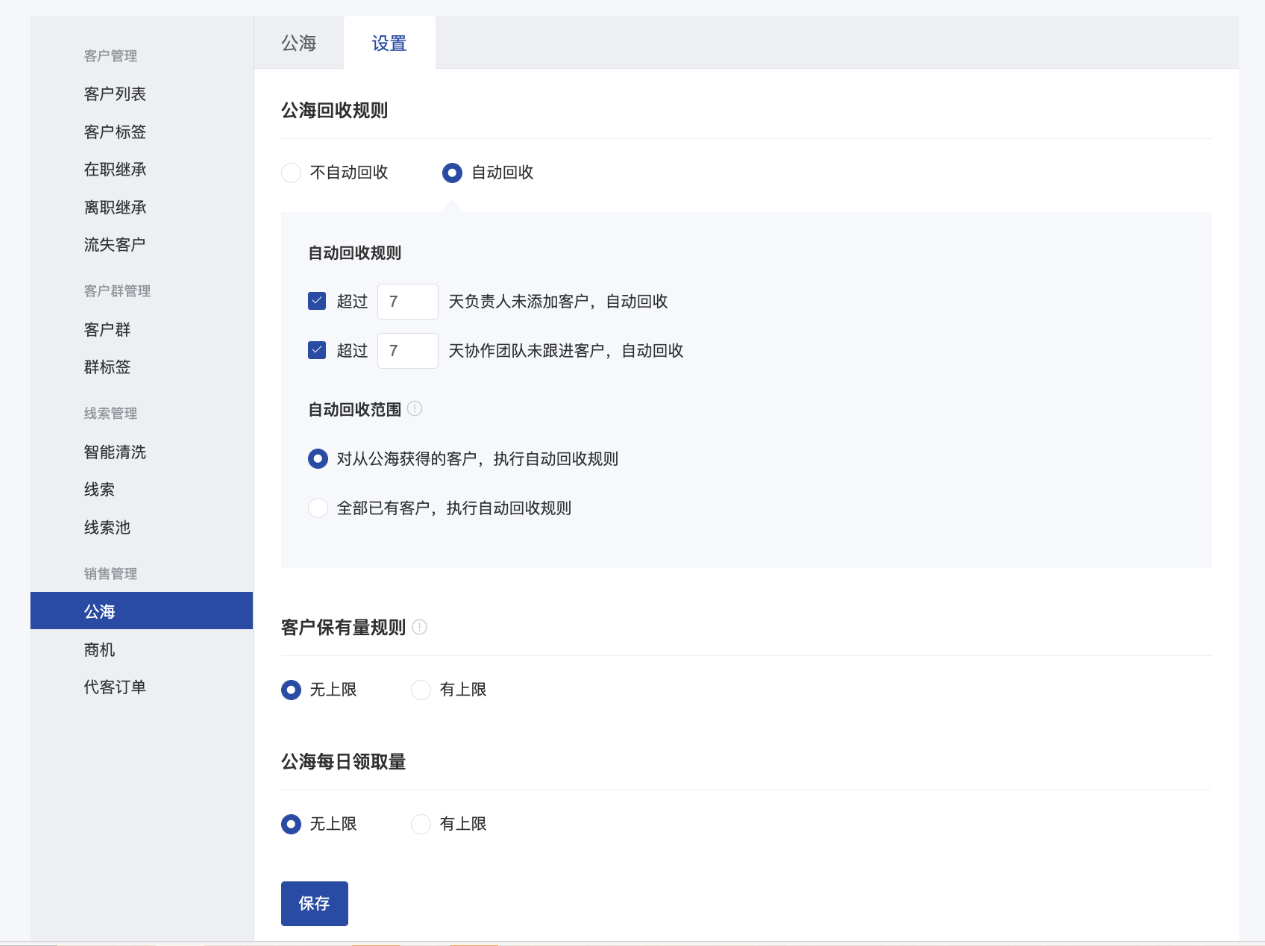Open the info icon beside 自动回收范围

pyautogui.click(x=415, y=409)
